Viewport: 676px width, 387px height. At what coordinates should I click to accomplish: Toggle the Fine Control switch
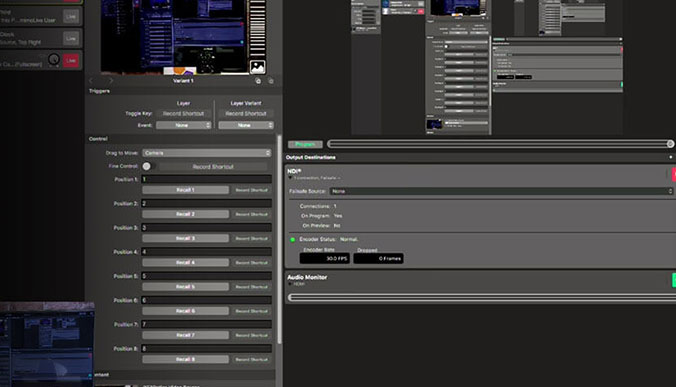point(149,166)
